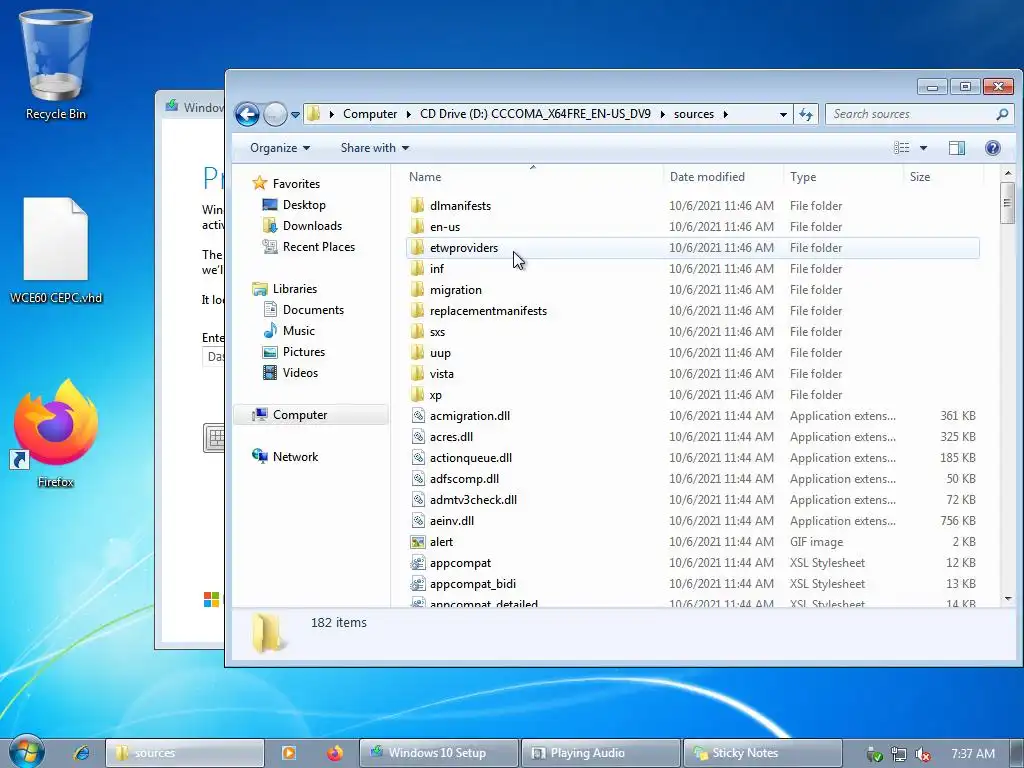Image resolution: width=1024 pixels, height=768 pixels.
Task: Select the adfscomp.dll file
Action: click(464, 479)
